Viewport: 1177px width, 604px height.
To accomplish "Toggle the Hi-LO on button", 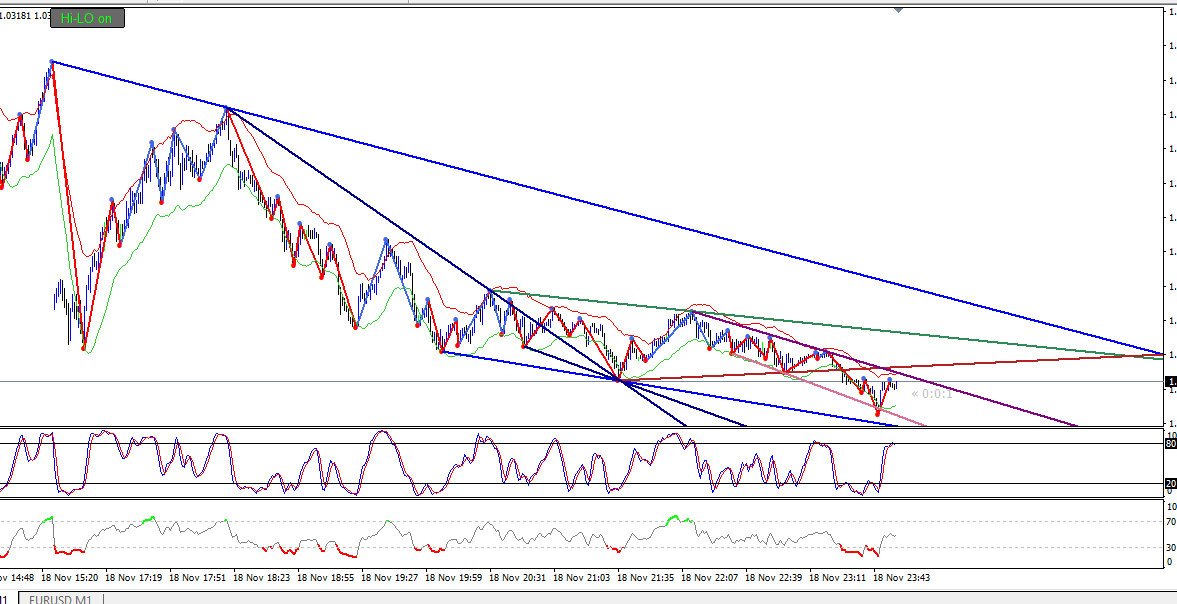I will point(87,18).
